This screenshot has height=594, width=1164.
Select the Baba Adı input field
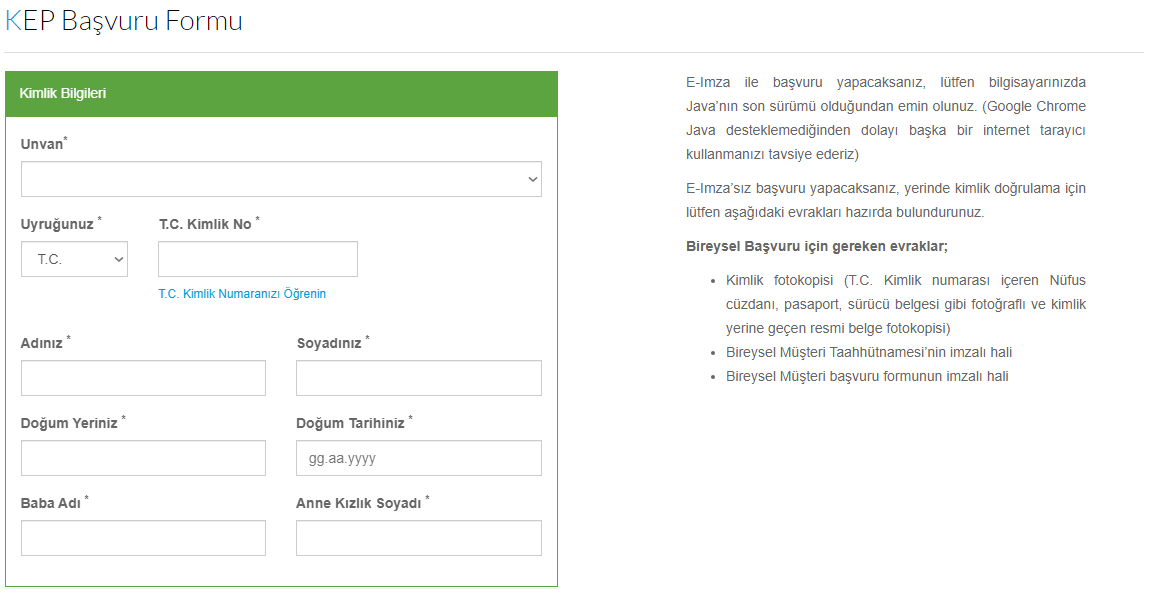(x=143, y=538)
